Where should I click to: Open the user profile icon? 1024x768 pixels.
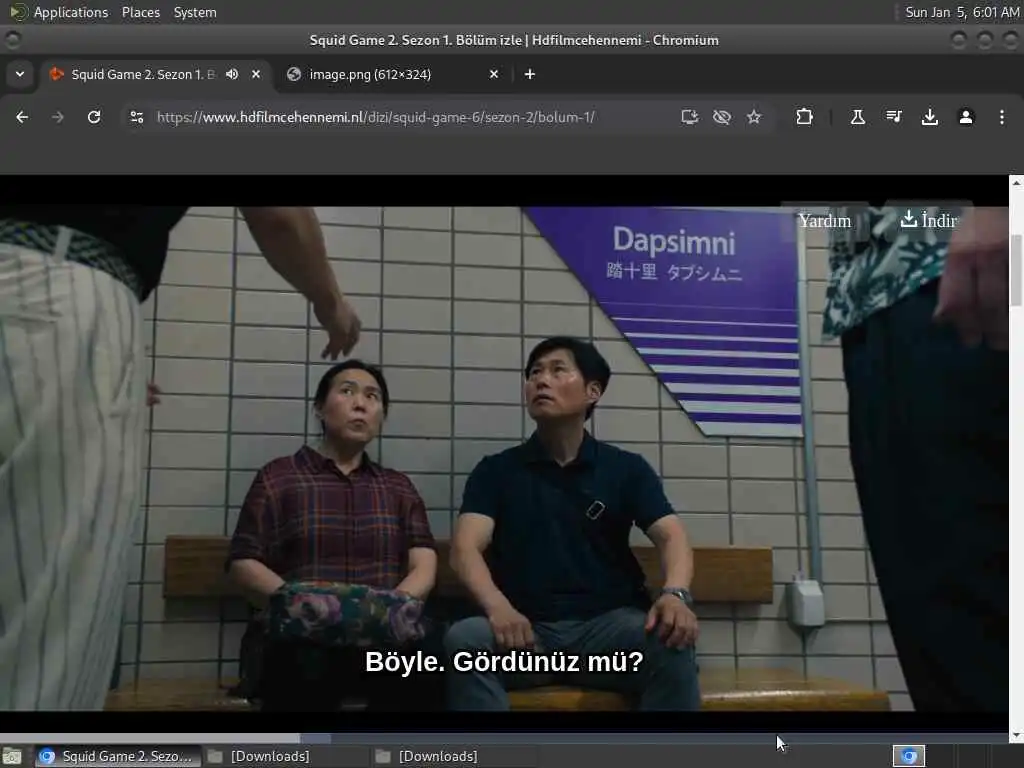[x=966, y=117]
